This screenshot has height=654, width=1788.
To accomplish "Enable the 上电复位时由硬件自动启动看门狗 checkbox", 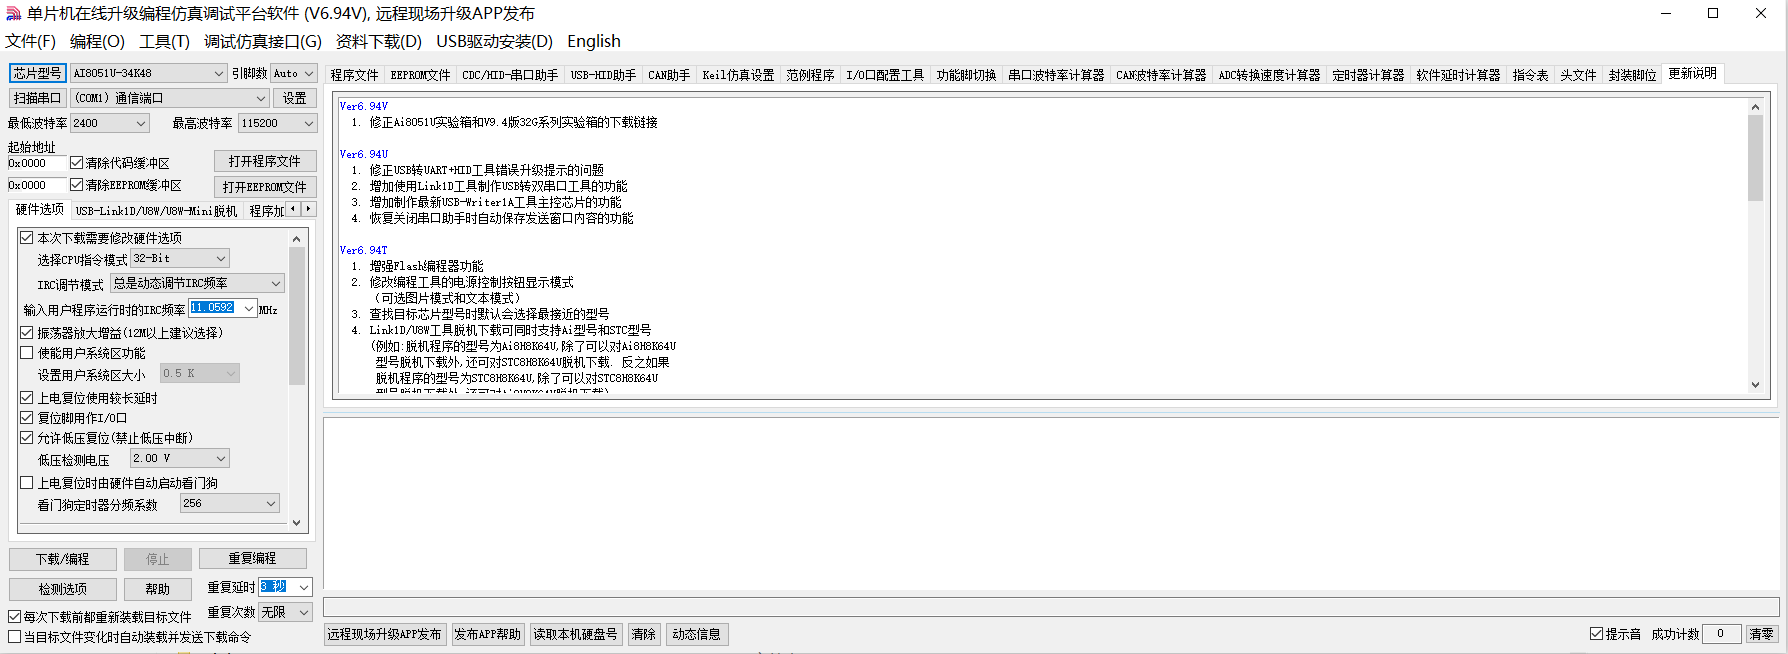I will [27, 483].
